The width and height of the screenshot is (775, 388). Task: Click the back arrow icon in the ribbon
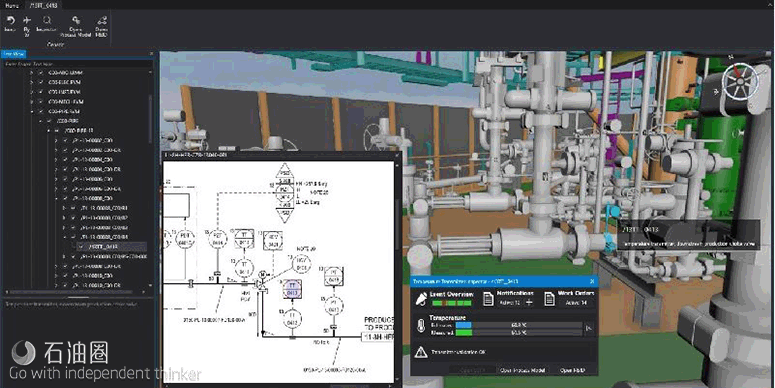coord(10,20)
